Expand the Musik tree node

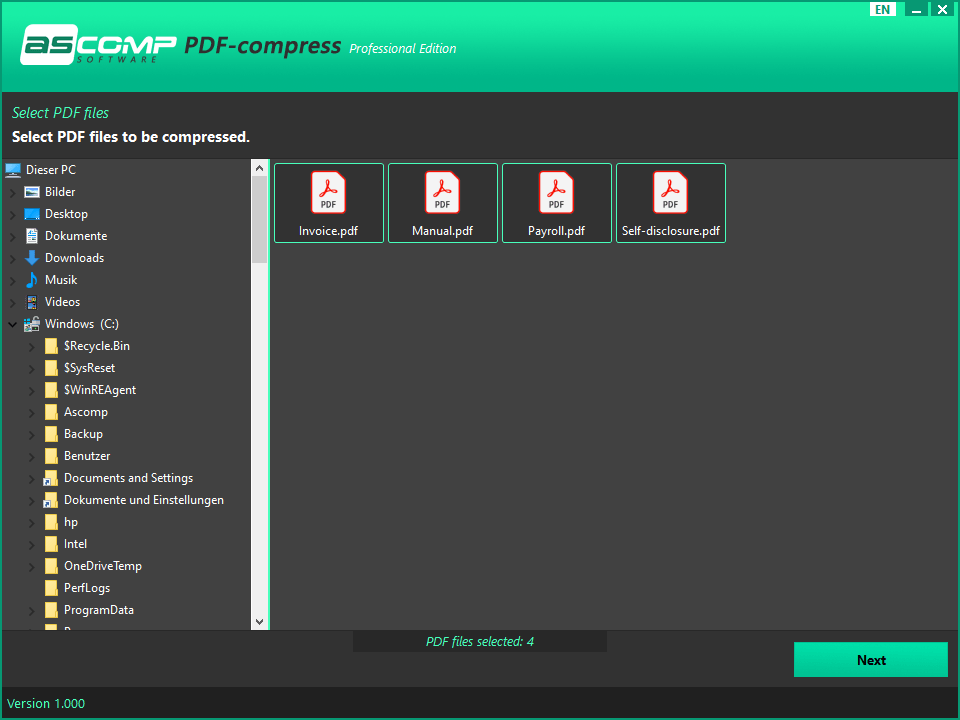pos(13,281)
